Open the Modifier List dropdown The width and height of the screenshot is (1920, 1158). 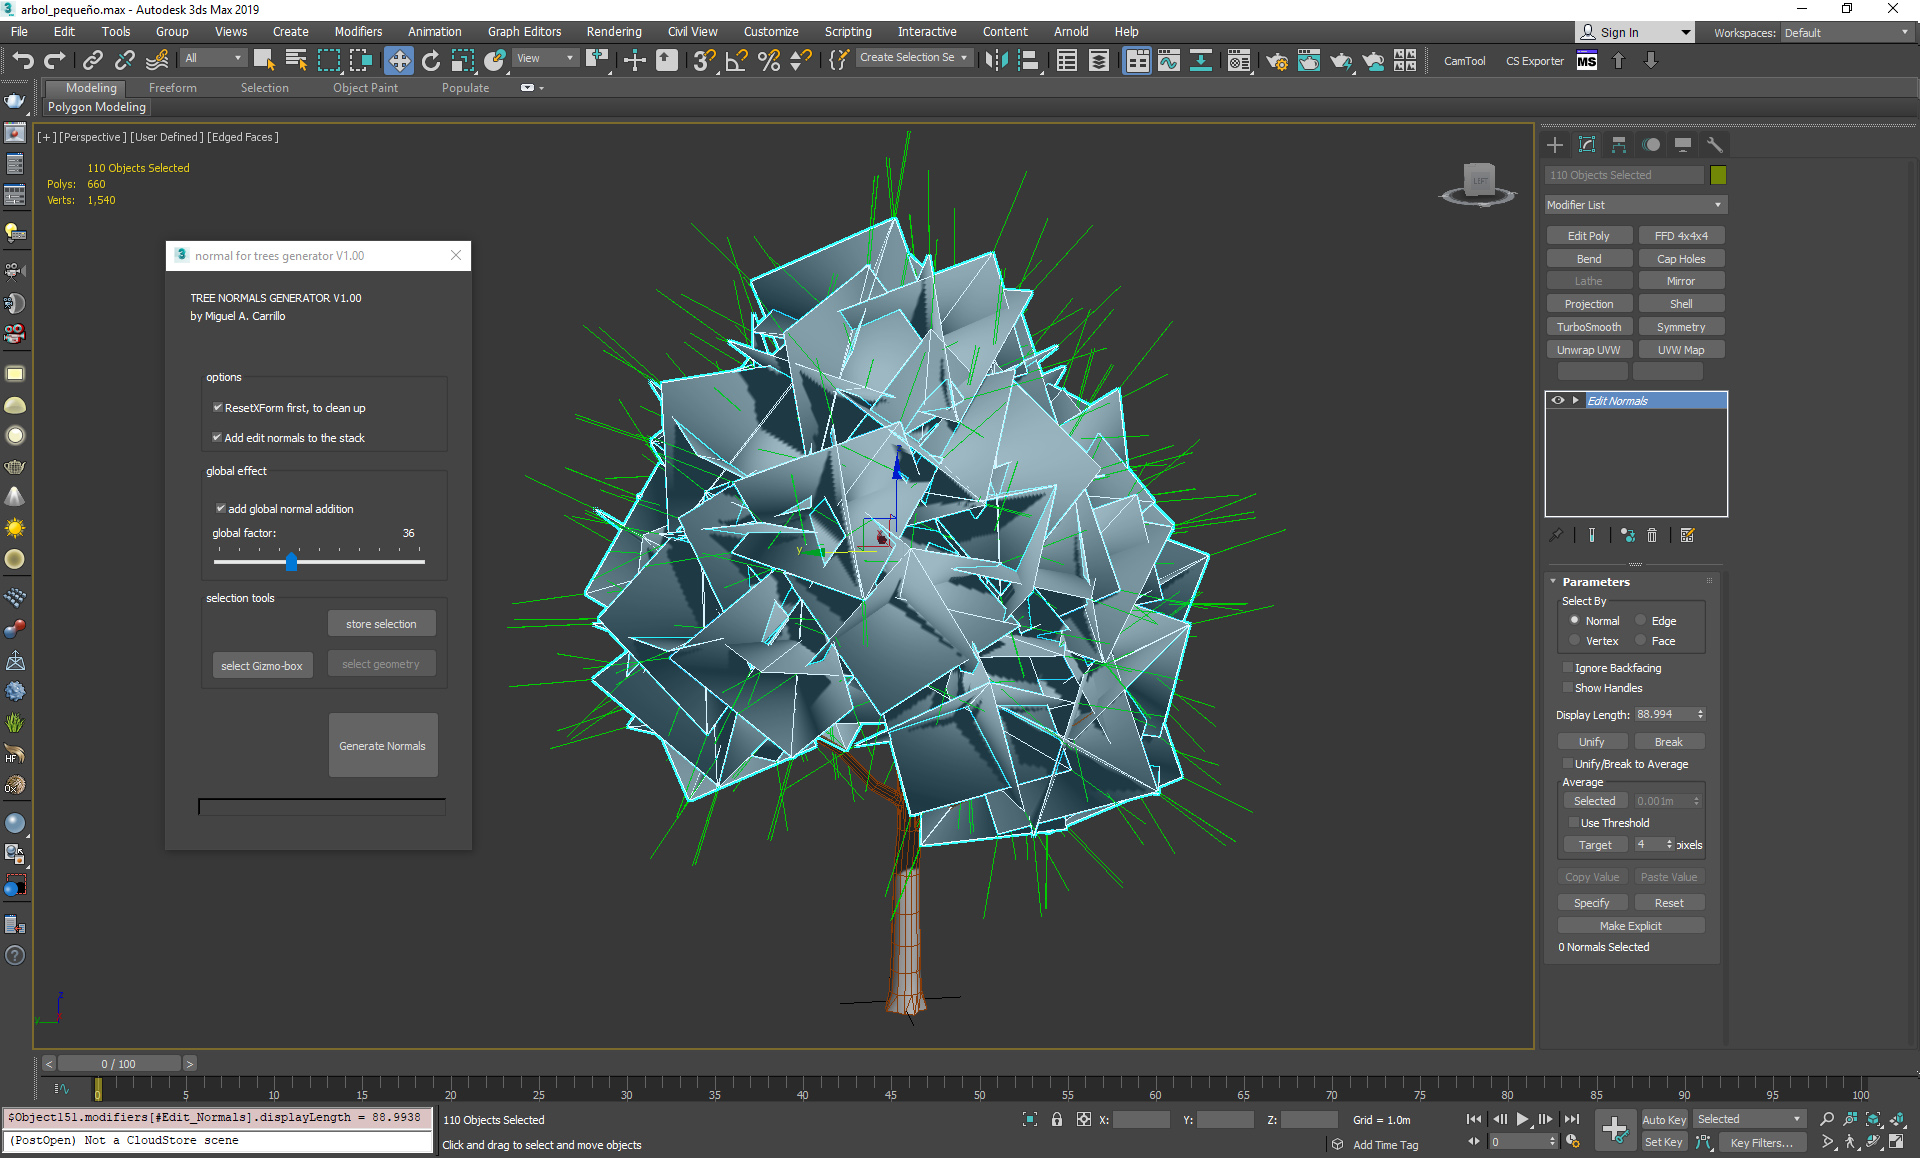pos(1635,205)
